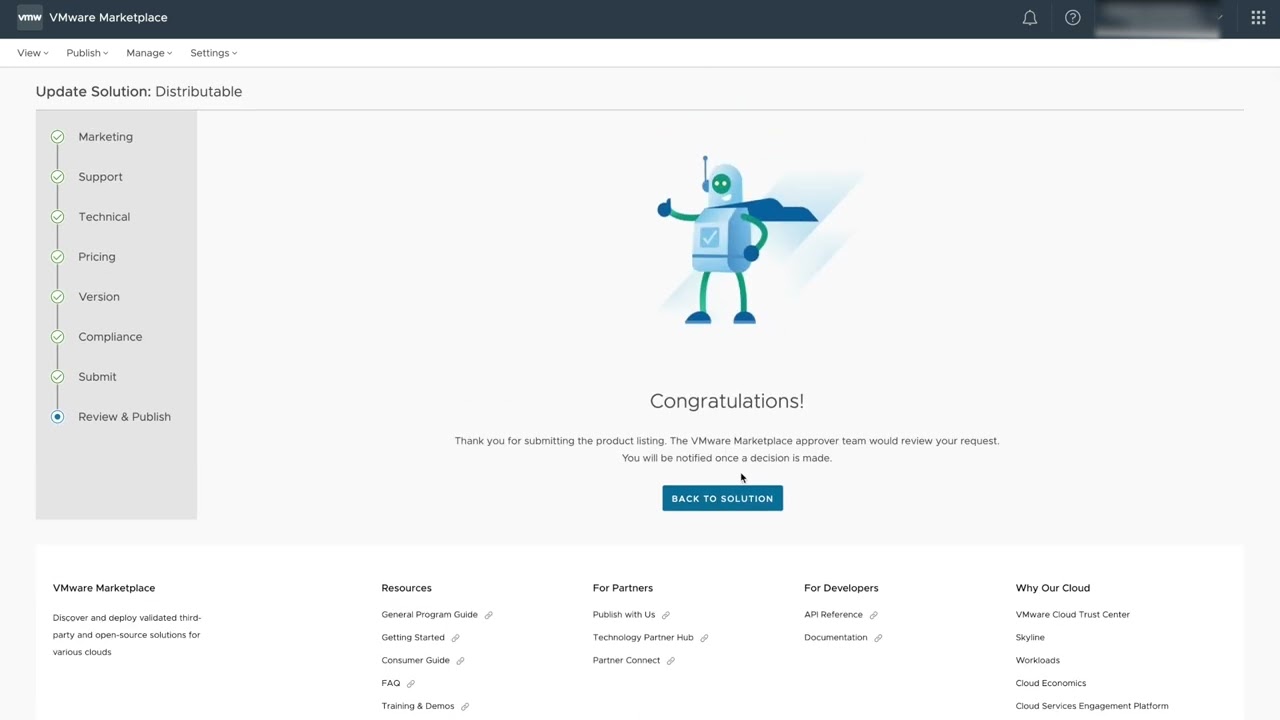The height and width of the screenshot is (720, 1280).
Task: Open the apps grid switcher
Action: pyautogui.click(x=1258, y=18)
